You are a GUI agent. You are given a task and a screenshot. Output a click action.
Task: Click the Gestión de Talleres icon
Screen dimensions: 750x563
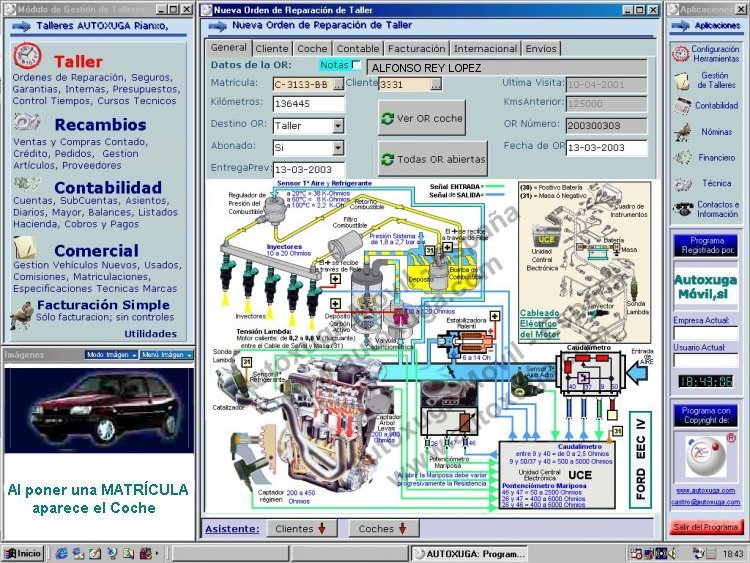(682, 81)
